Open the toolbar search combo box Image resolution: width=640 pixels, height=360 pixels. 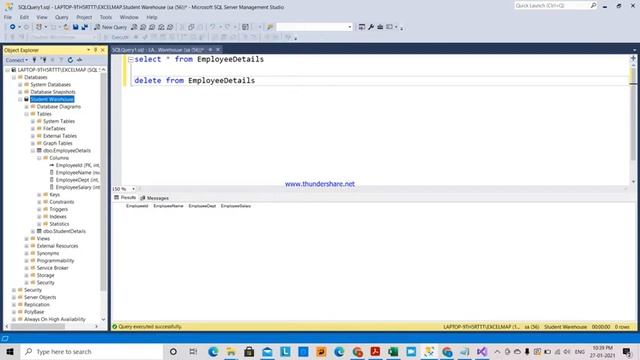coord(314,27)
